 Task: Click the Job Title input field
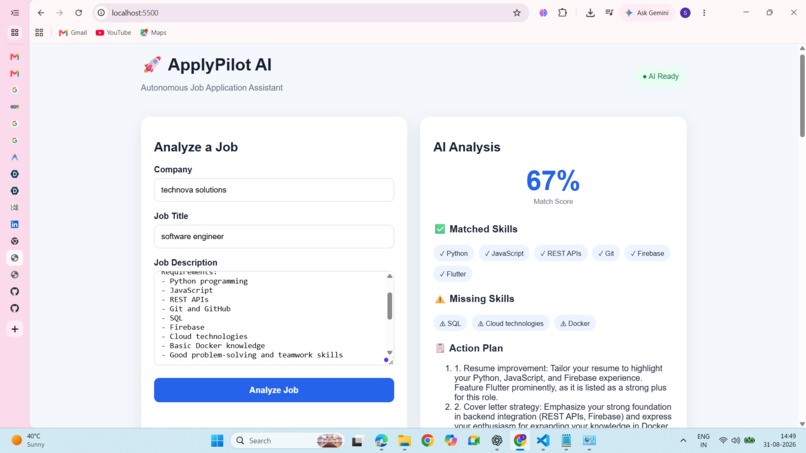(273, 237)
